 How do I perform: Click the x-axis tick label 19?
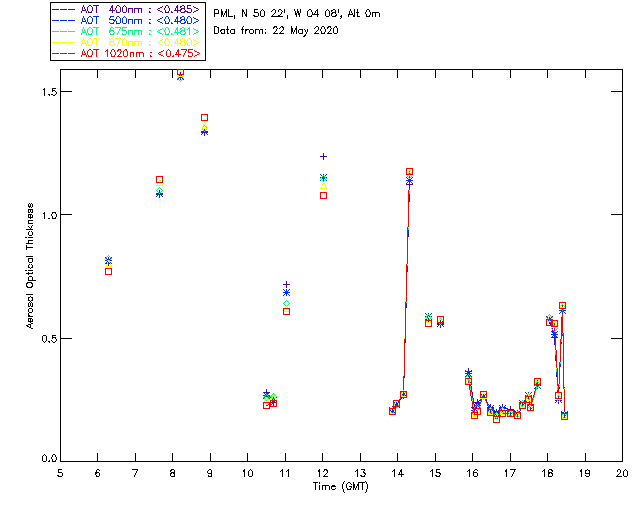(585, 473)
